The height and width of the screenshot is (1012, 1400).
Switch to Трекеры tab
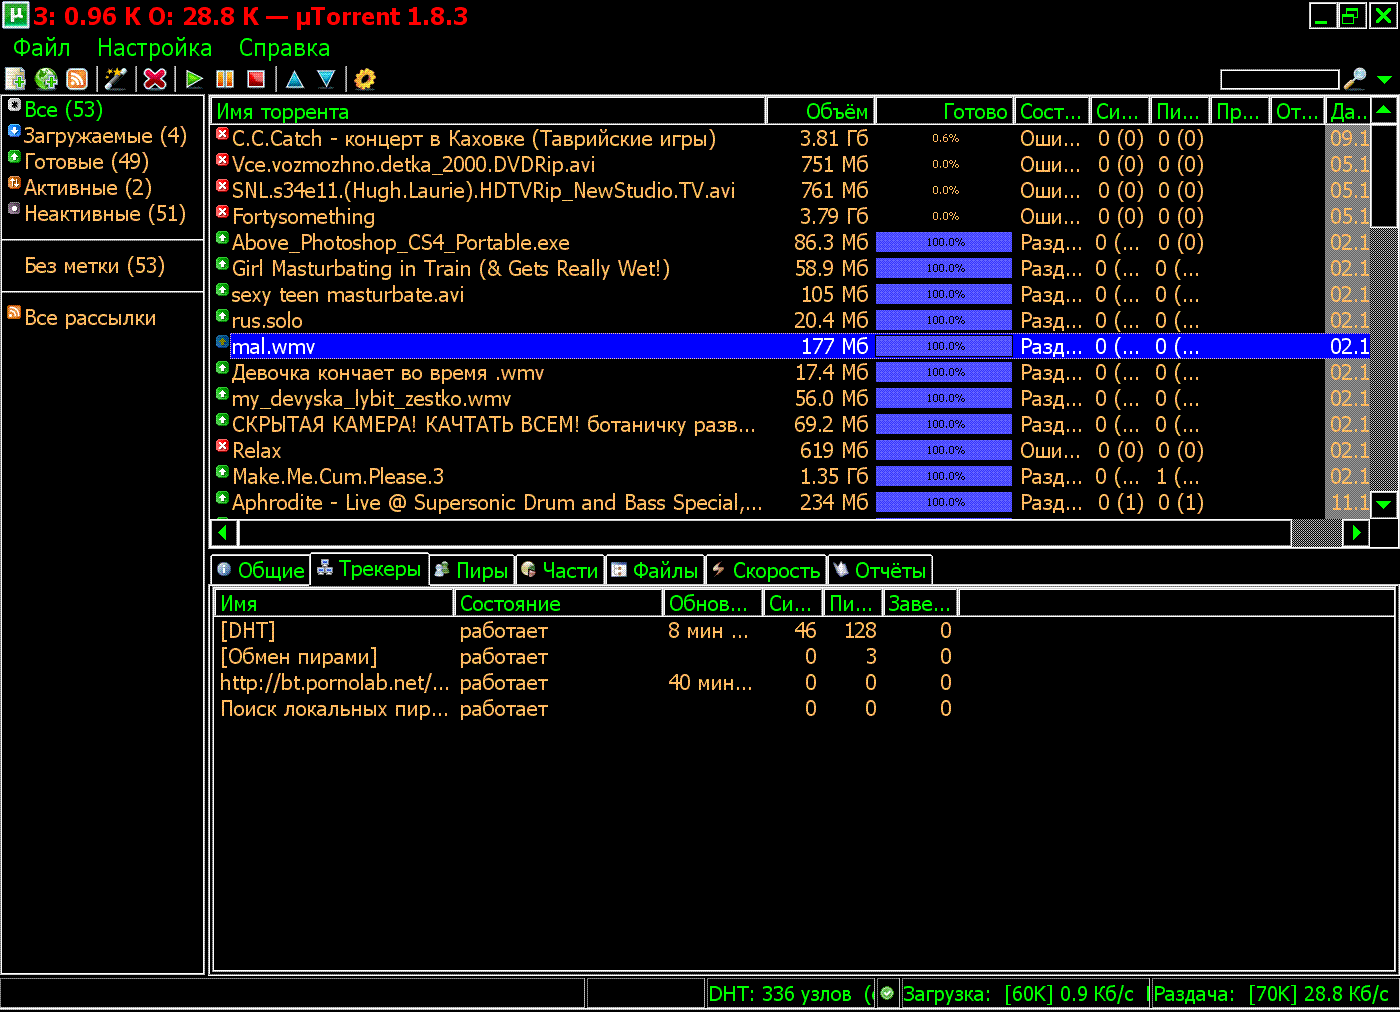click(369, 569)
